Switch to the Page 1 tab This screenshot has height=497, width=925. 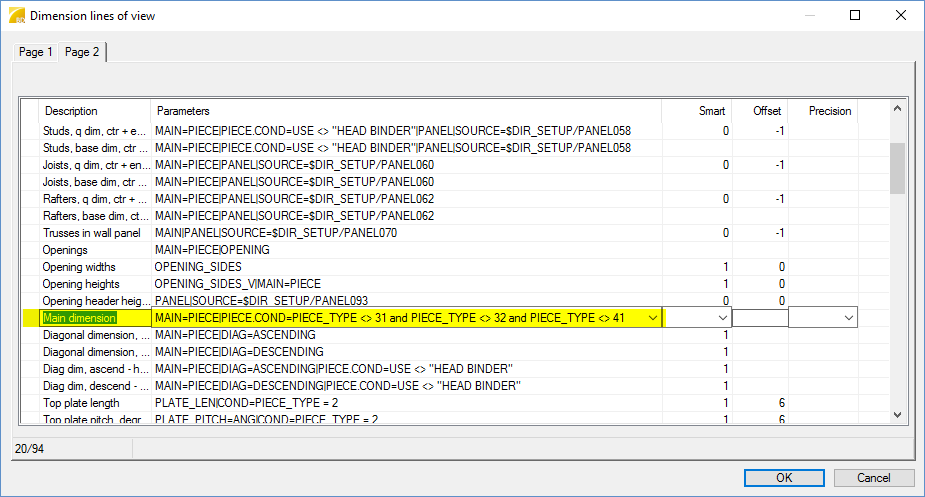[36, 52]
